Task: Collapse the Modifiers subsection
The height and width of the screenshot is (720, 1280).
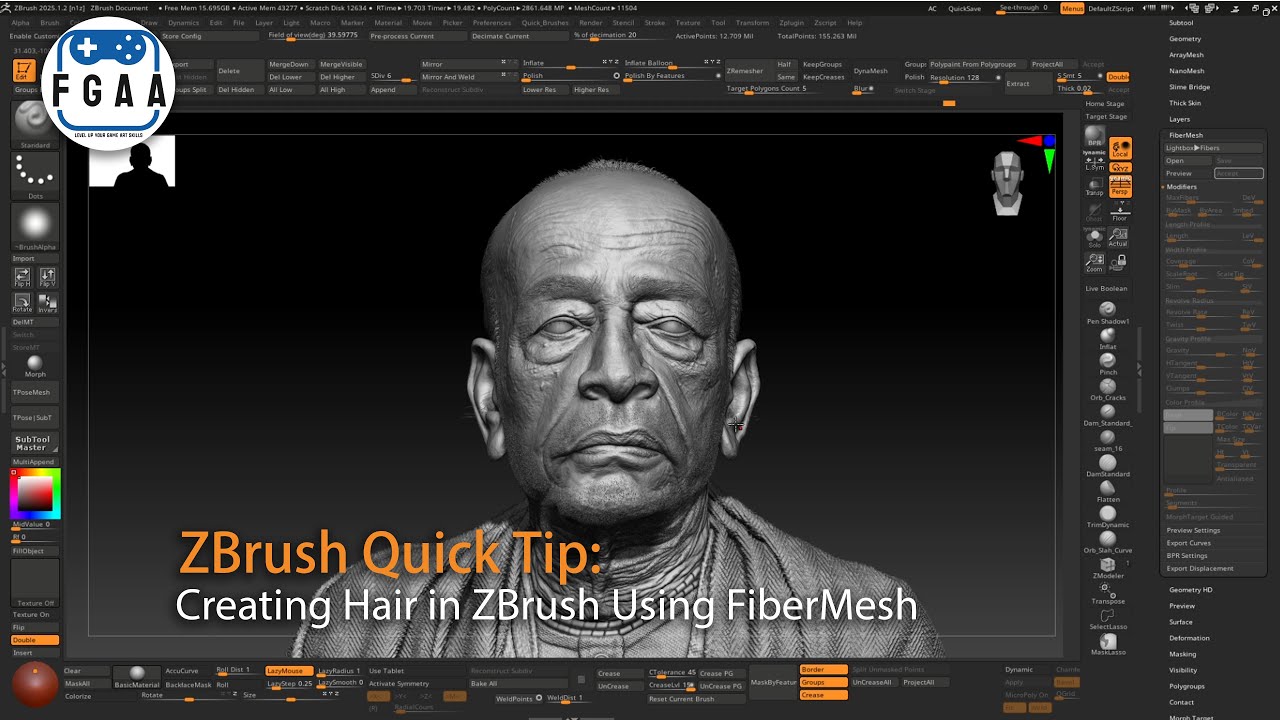Action: click(x=1182, y=187)
